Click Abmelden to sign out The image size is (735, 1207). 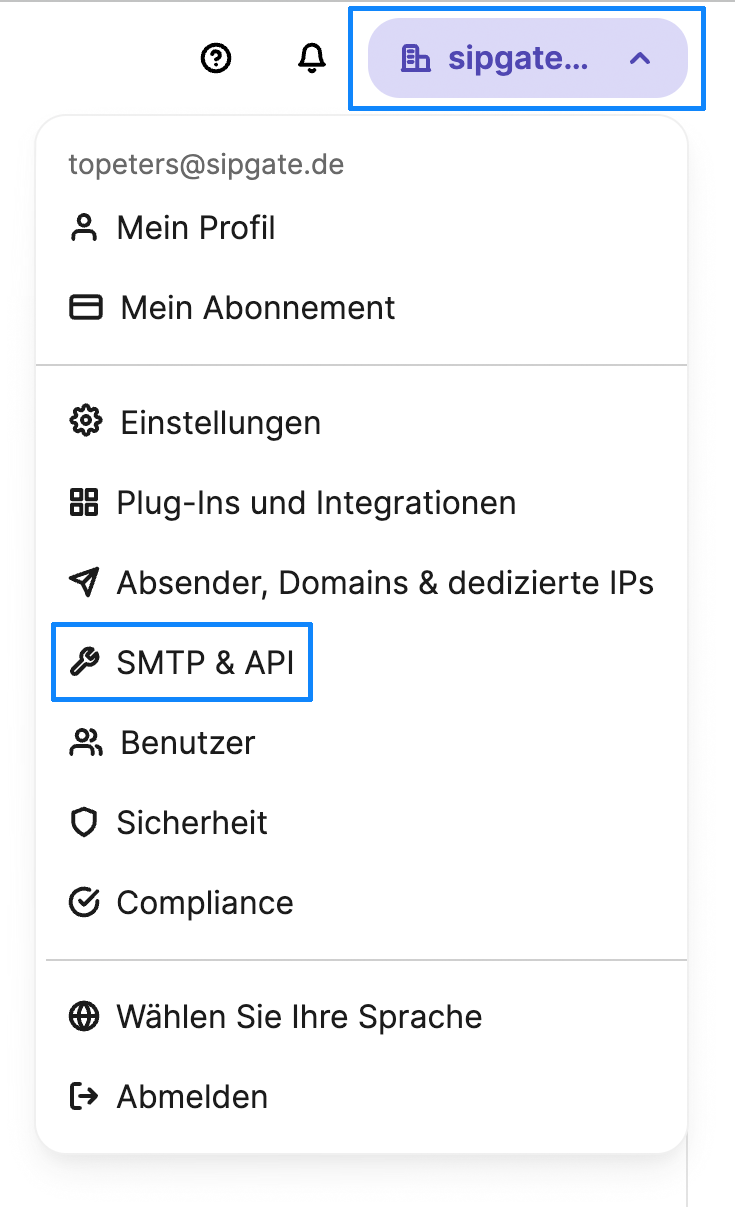pos(192,1096)
